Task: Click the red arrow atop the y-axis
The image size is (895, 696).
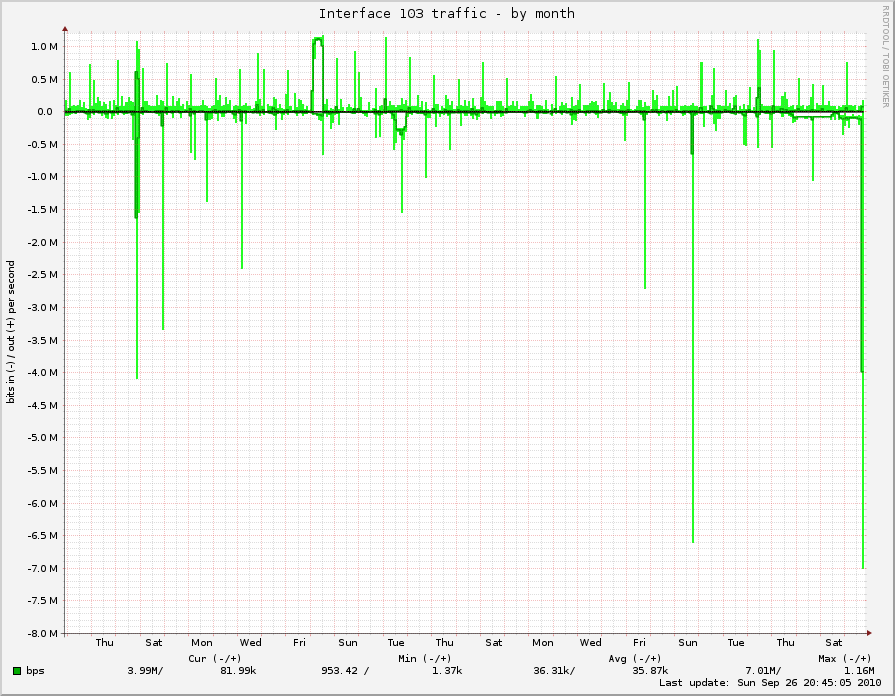Action: point(65,29)
